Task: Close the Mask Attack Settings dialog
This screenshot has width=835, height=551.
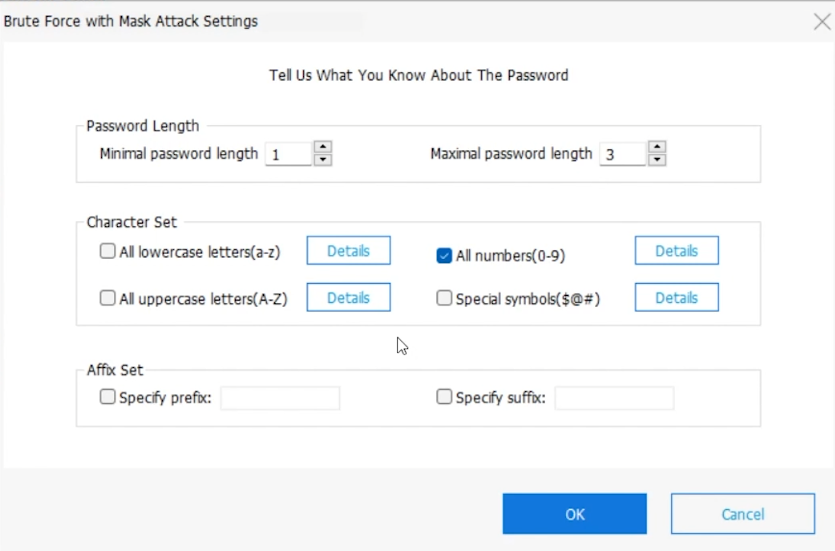Action: point(821,21)
